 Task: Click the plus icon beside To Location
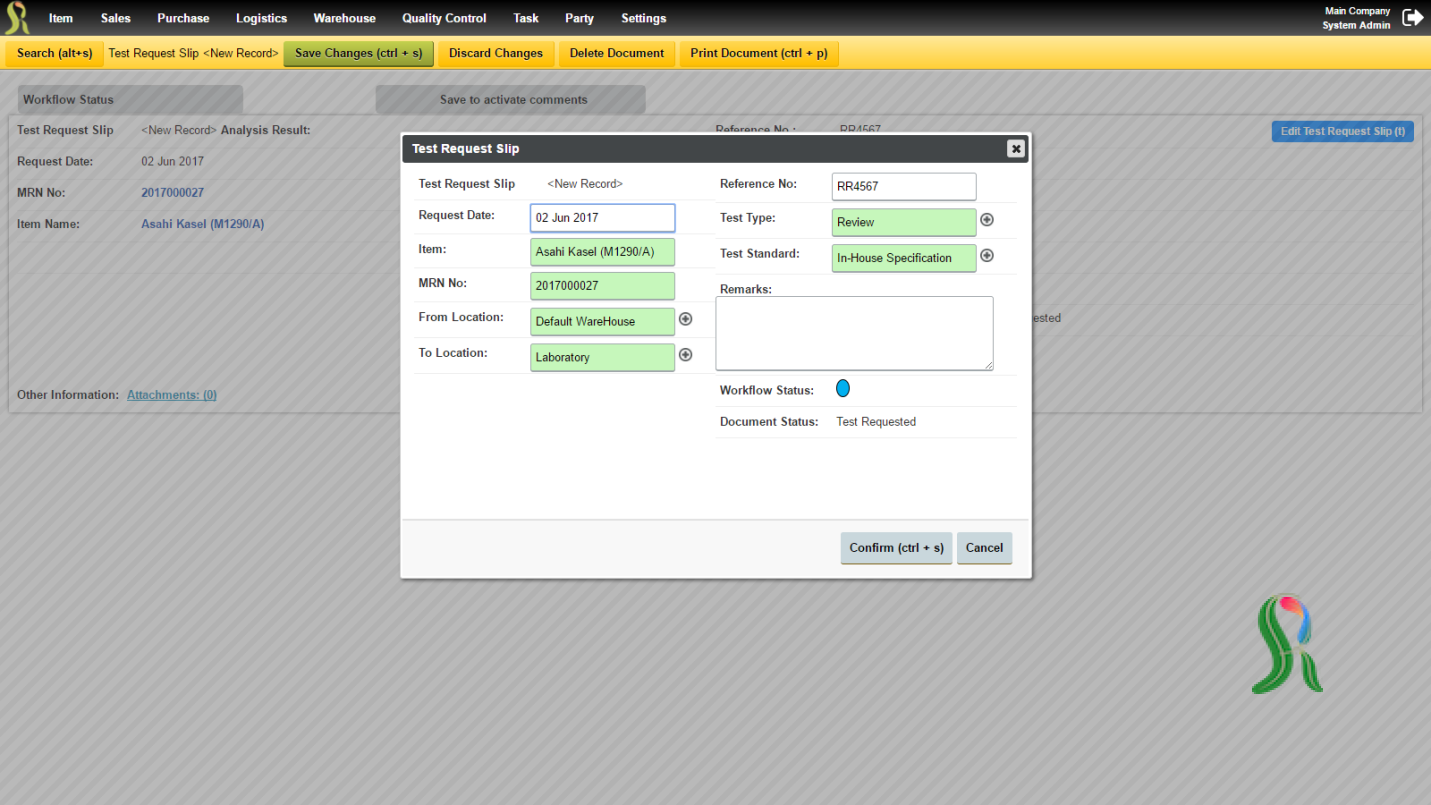tap(685, 354)
